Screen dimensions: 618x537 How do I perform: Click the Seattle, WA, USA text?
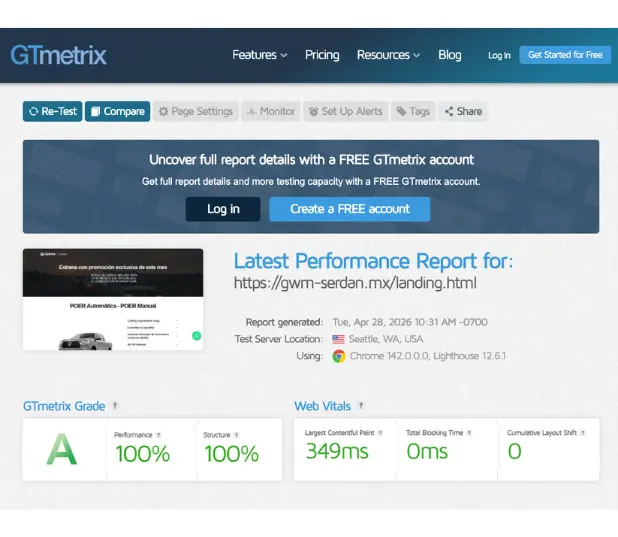coord(386,339)
